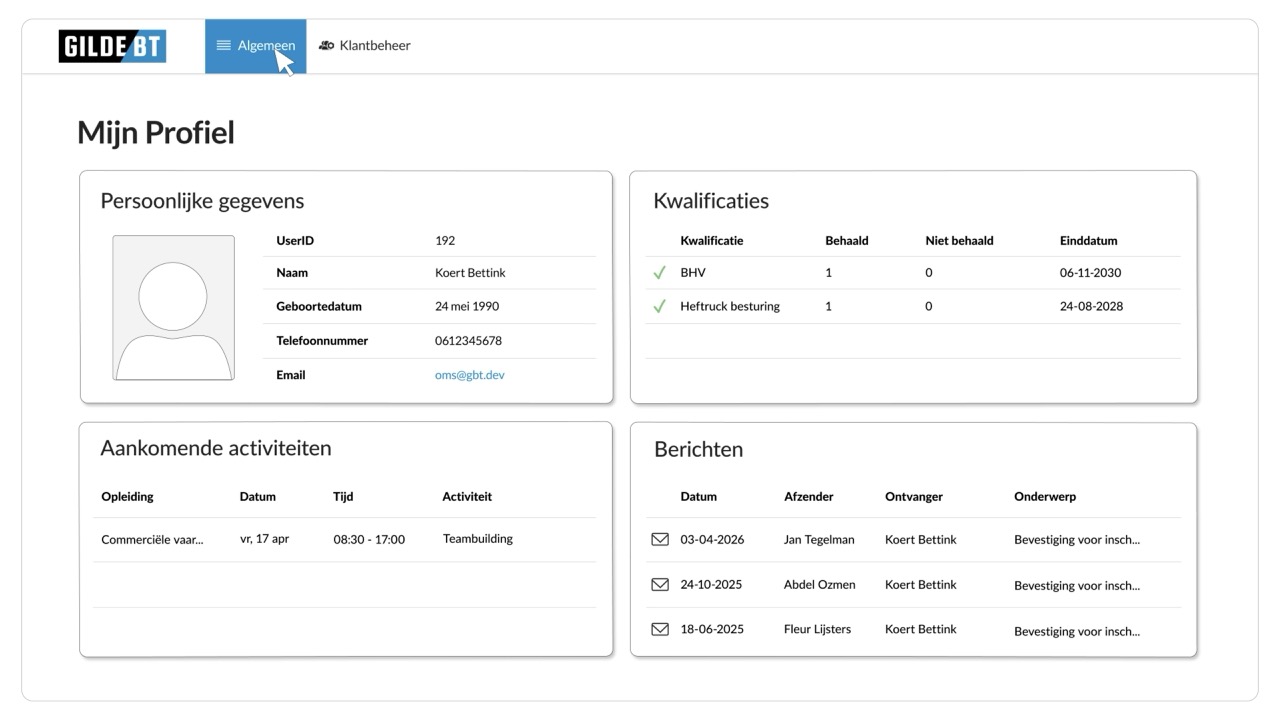Select the Heftruck besturing qualification name
Image resolution: width=1280 pixels, height=720 pixels.
[730, 307]
